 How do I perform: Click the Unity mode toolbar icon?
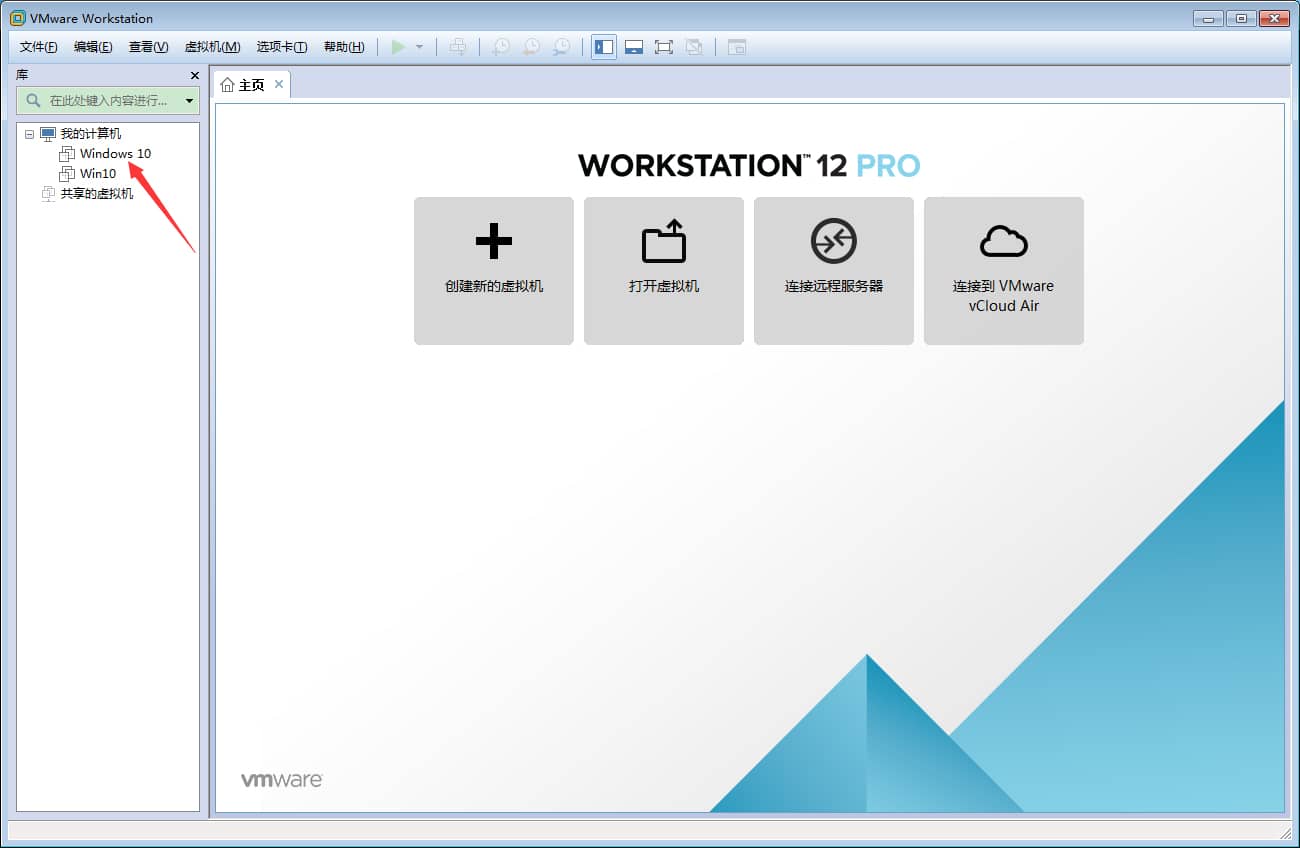click(694, 47)
